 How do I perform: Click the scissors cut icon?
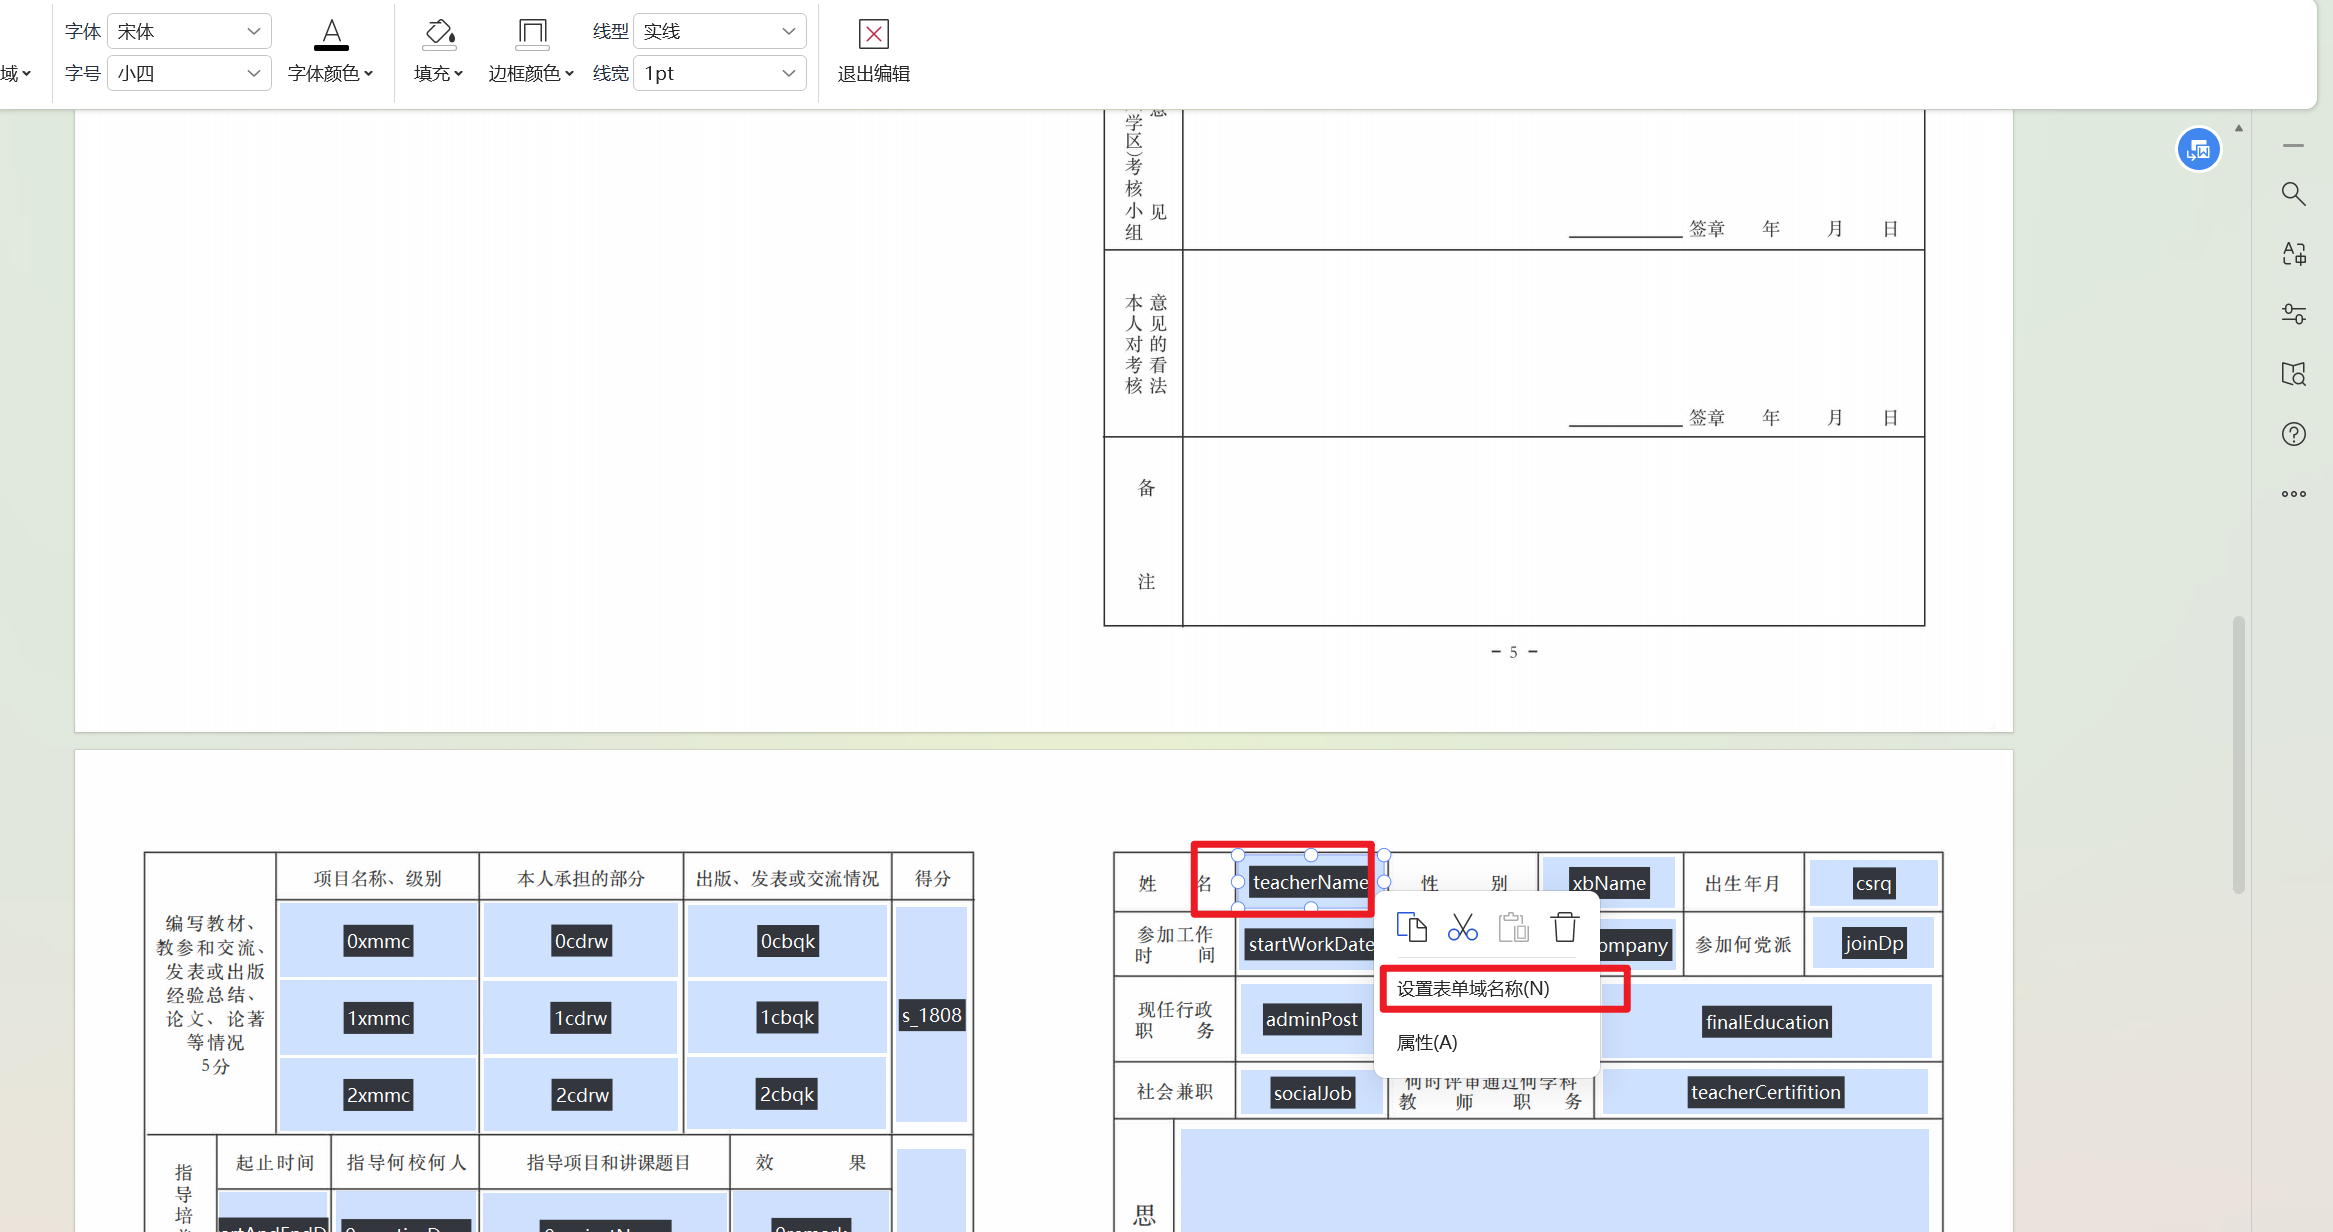tap(1462, 927)
